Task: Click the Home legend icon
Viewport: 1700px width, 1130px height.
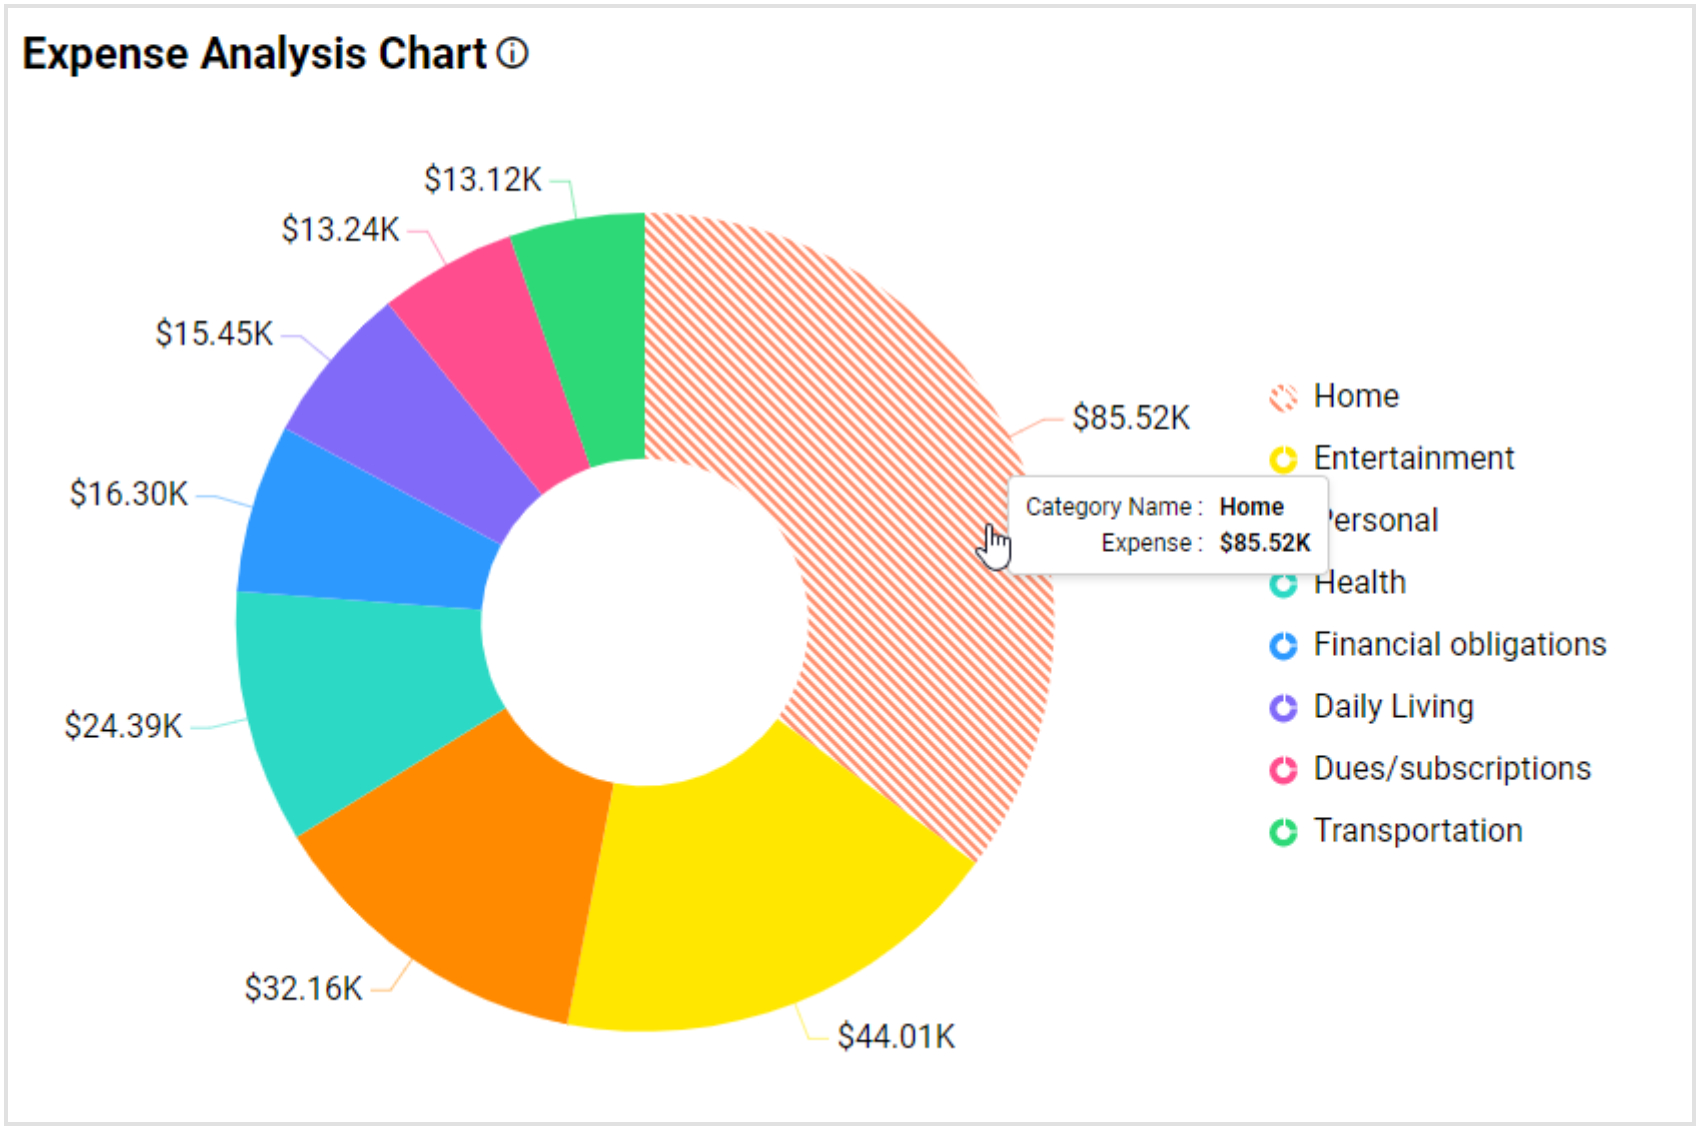Action: 1283,396
